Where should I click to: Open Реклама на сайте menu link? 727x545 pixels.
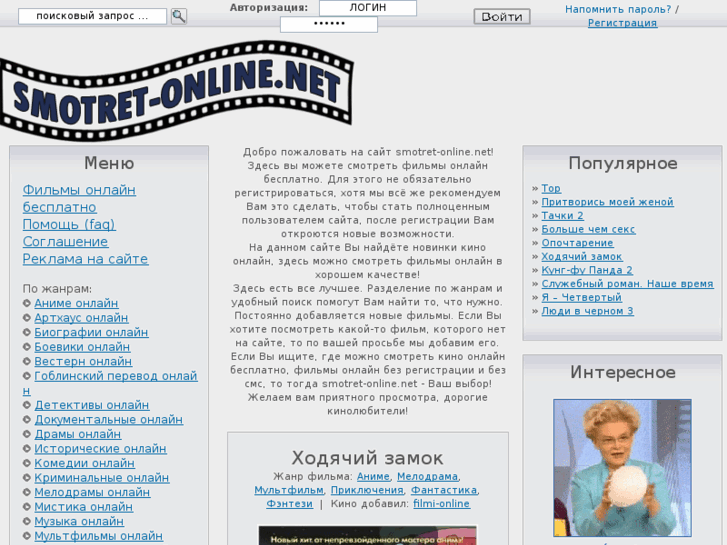coord(85,259)
